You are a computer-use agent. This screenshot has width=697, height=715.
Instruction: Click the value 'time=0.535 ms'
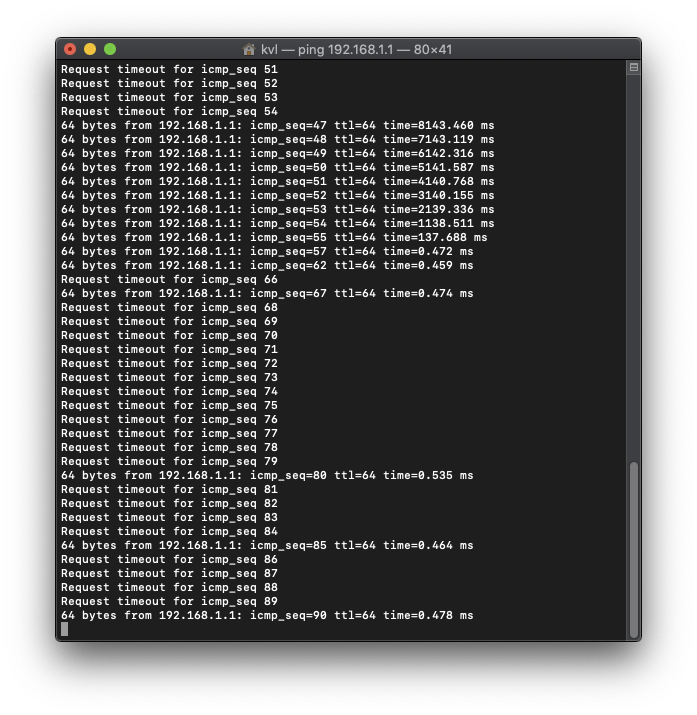(x=428, y=476)
